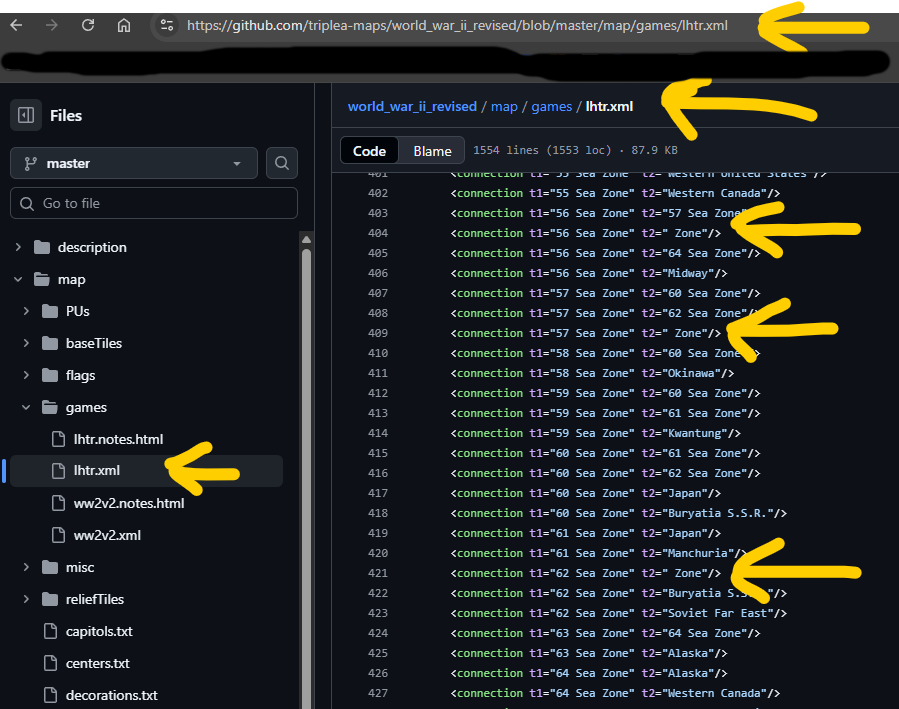Open ww2v2.notes.html in the file tree
899x709 pixels.
coord(129,503)
